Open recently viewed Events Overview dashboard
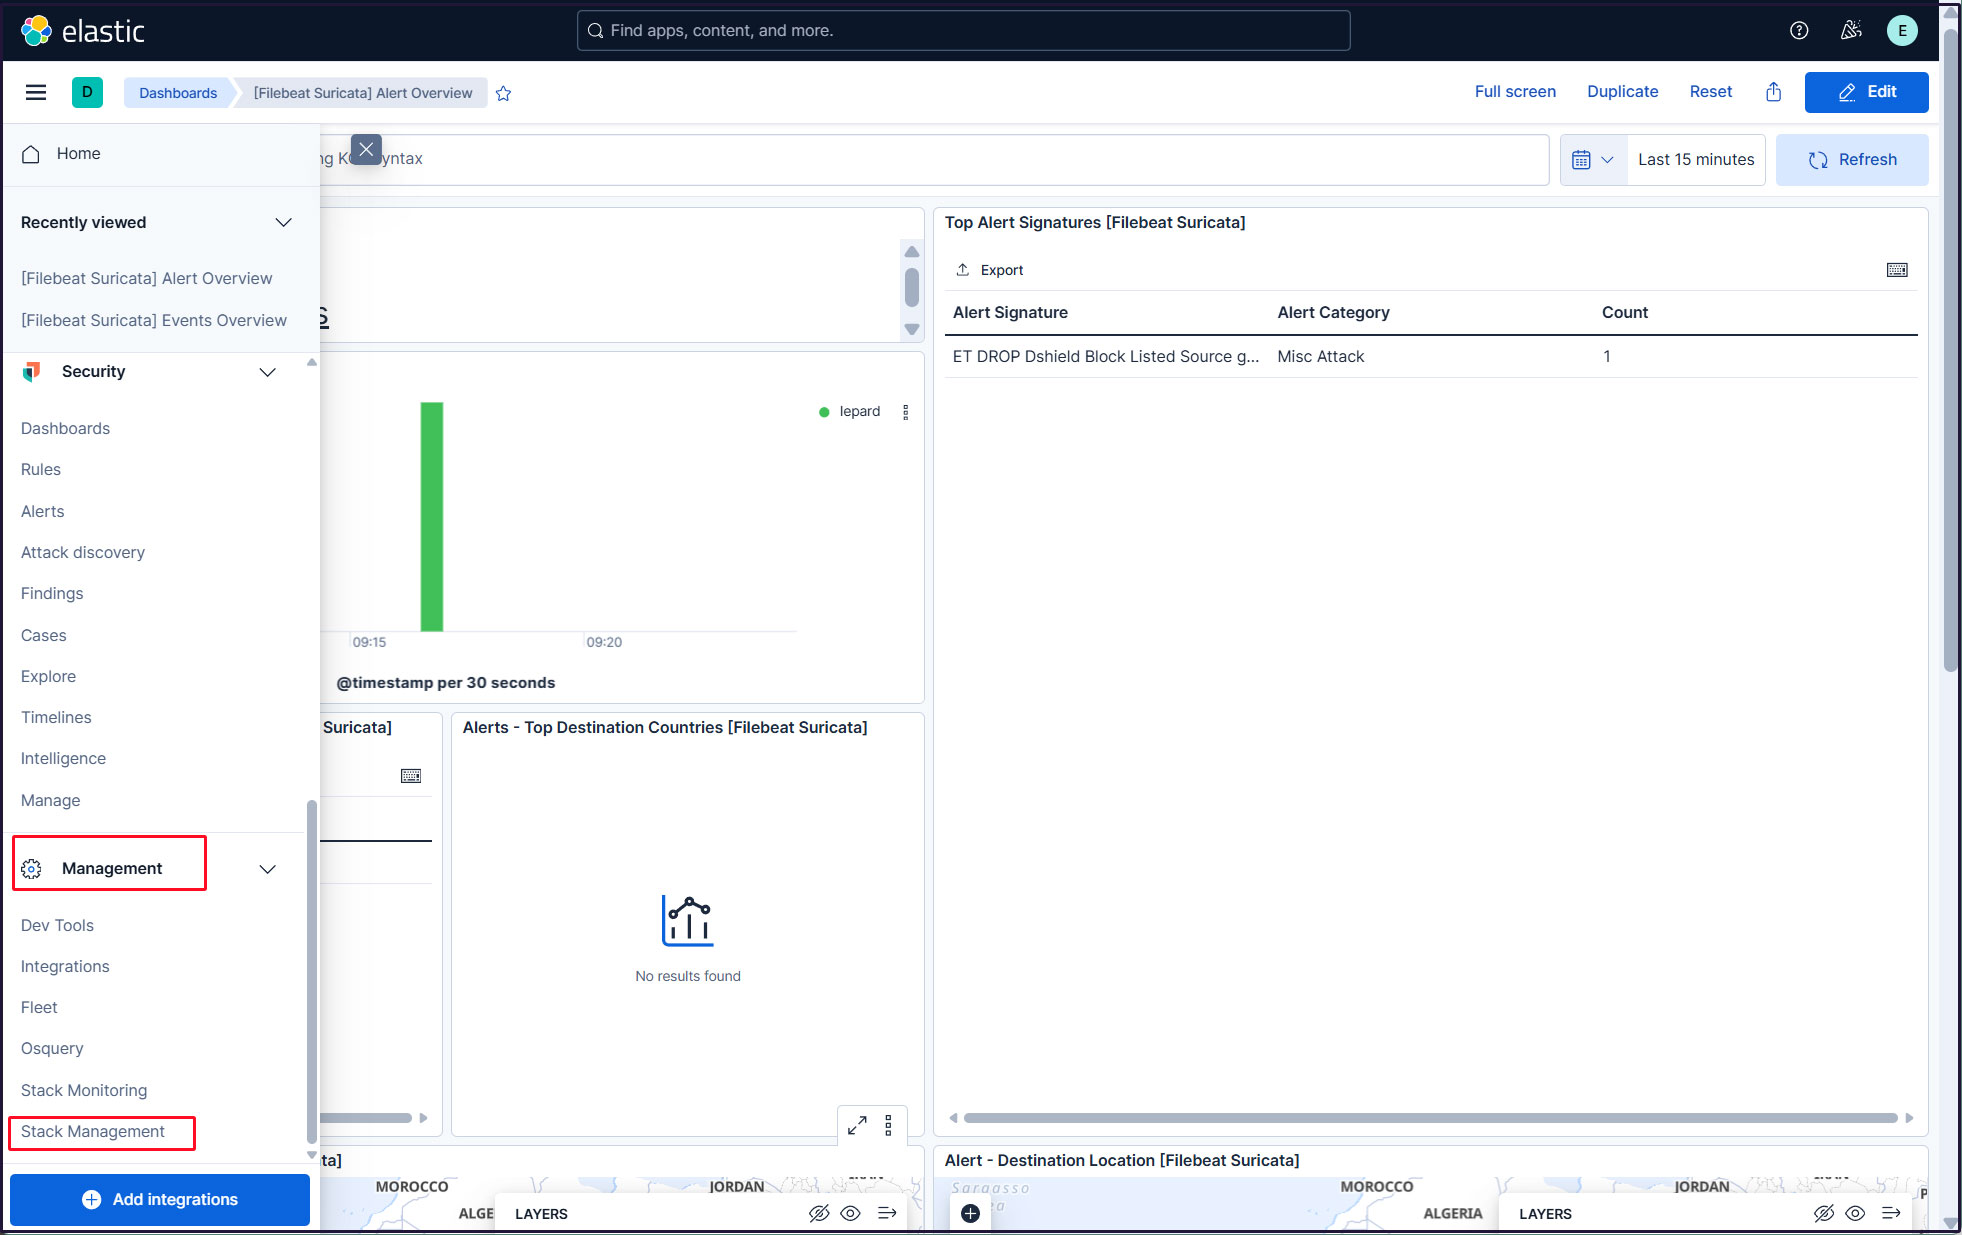The image size is (1962, 1235). click(x=154, y=320)
